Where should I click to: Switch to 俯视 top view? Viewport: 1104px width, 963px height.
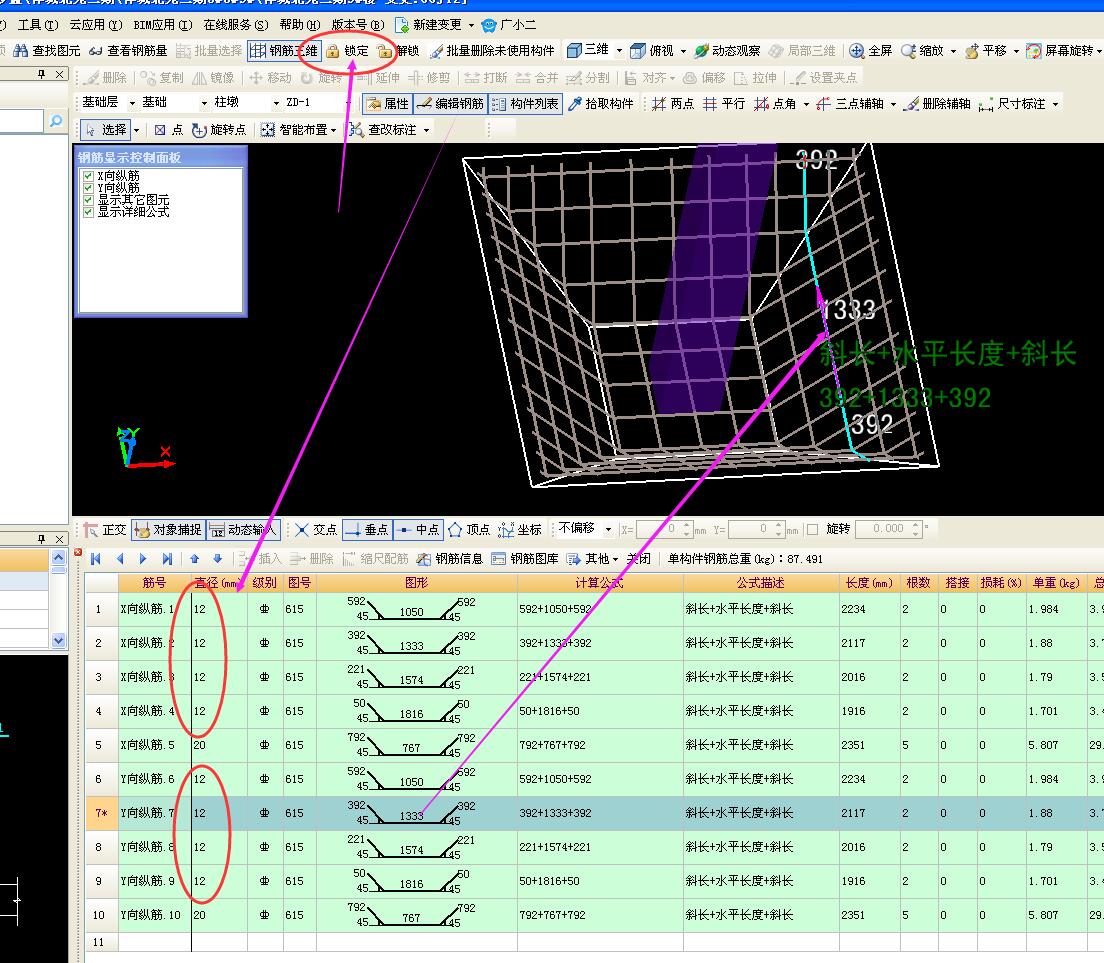652,51
